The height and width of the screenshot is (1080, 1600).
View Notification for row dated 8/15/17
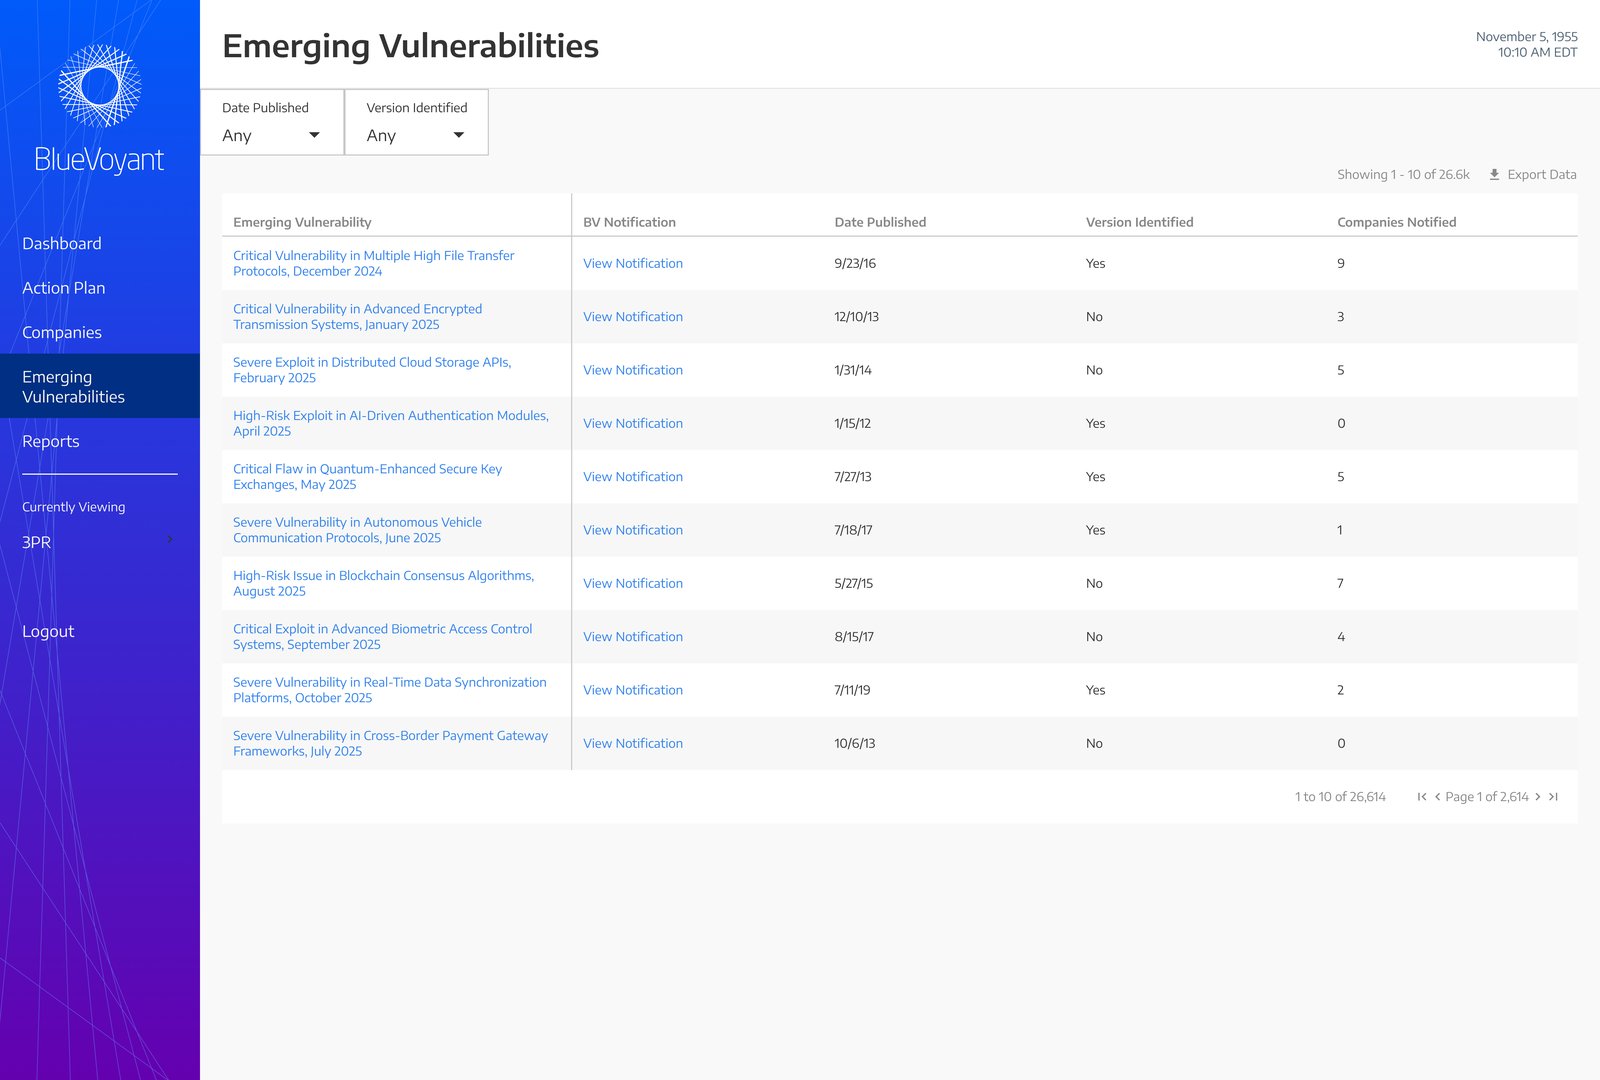633,637
